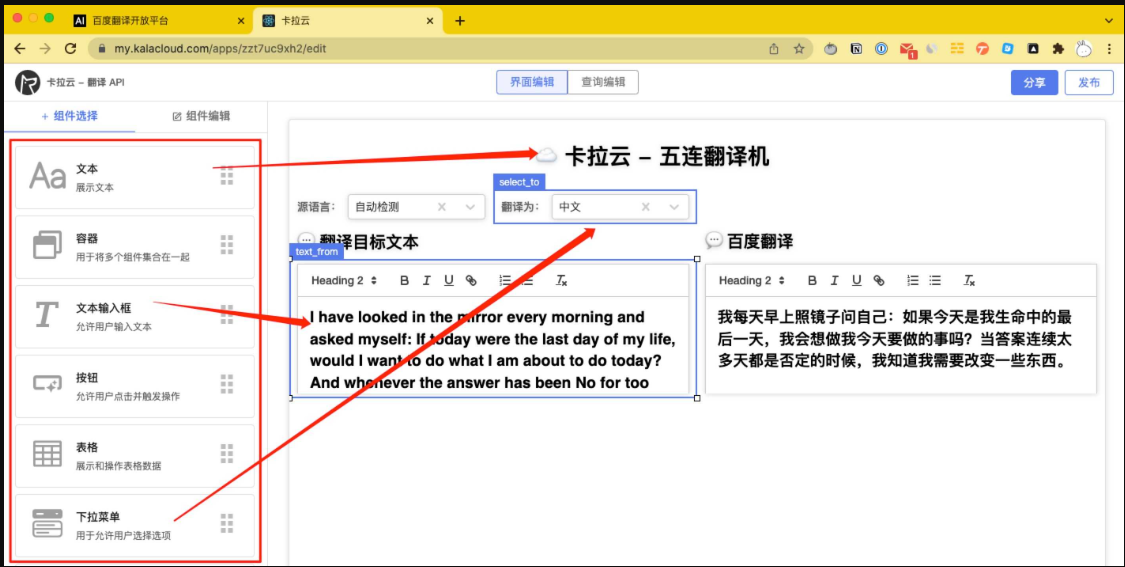
Task: Toggle underline in the 百度翻译 editor
Action: point(856,281)
